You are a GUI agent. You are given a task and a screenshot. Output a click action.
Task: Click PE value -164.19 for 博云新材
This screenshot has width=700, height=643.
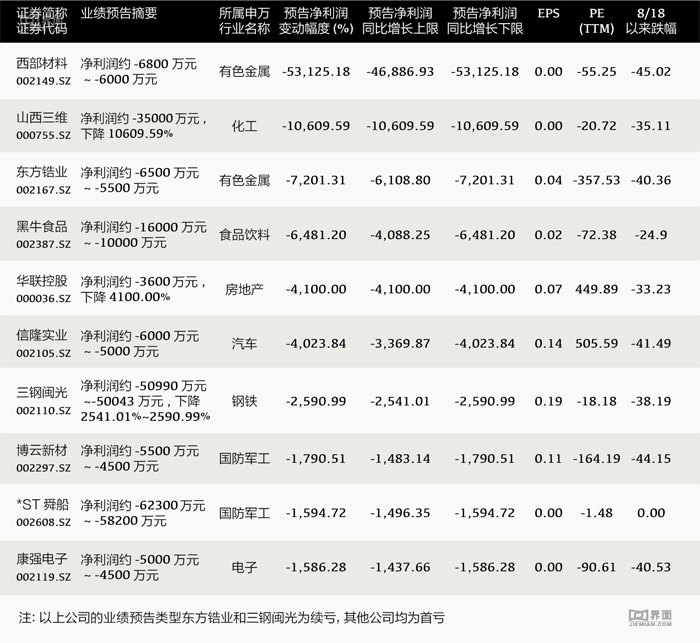click(596, 459)
